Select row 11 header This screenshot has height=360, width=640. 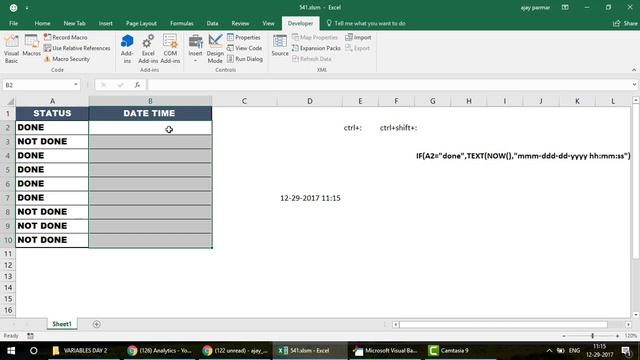click(x=8, y=253)
